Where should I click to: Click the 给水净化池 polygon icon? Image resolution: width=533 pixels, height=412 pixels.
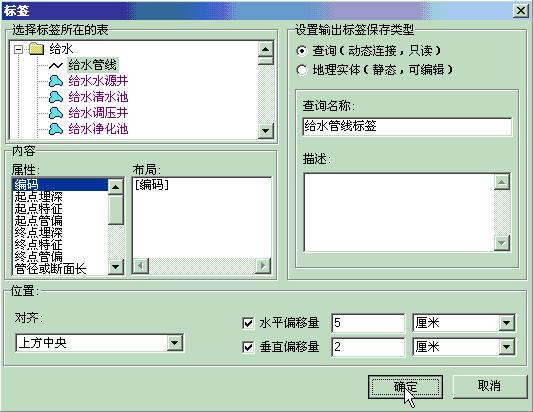[x=56, y=128]
